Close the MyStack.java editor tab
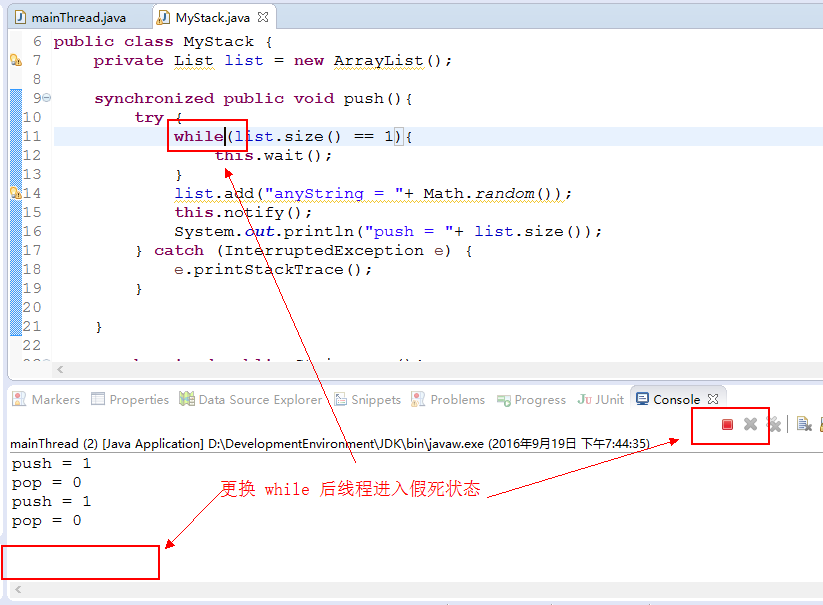Screen dimensions: 823x605 click(x=264, y=16)
